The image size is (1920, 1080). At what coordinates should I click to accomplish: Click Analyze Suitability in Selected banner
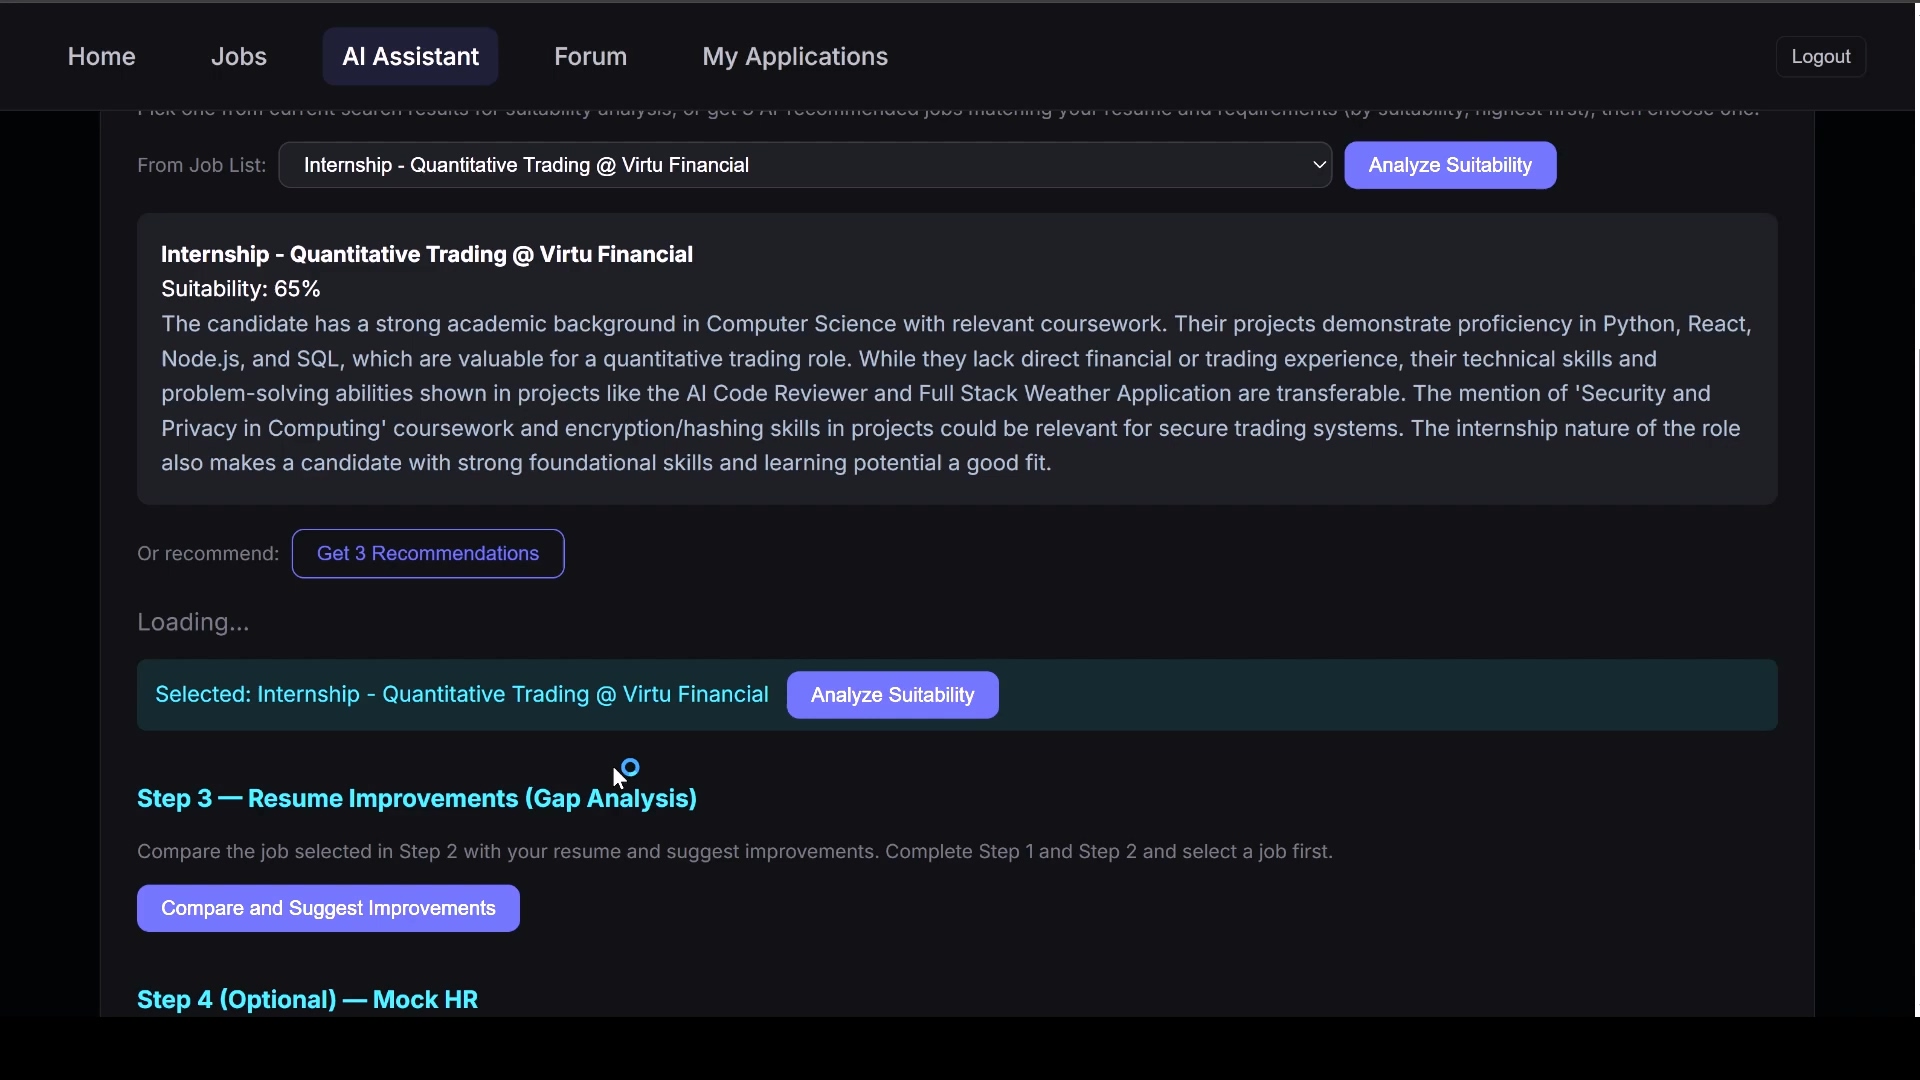tap(892, 695)
